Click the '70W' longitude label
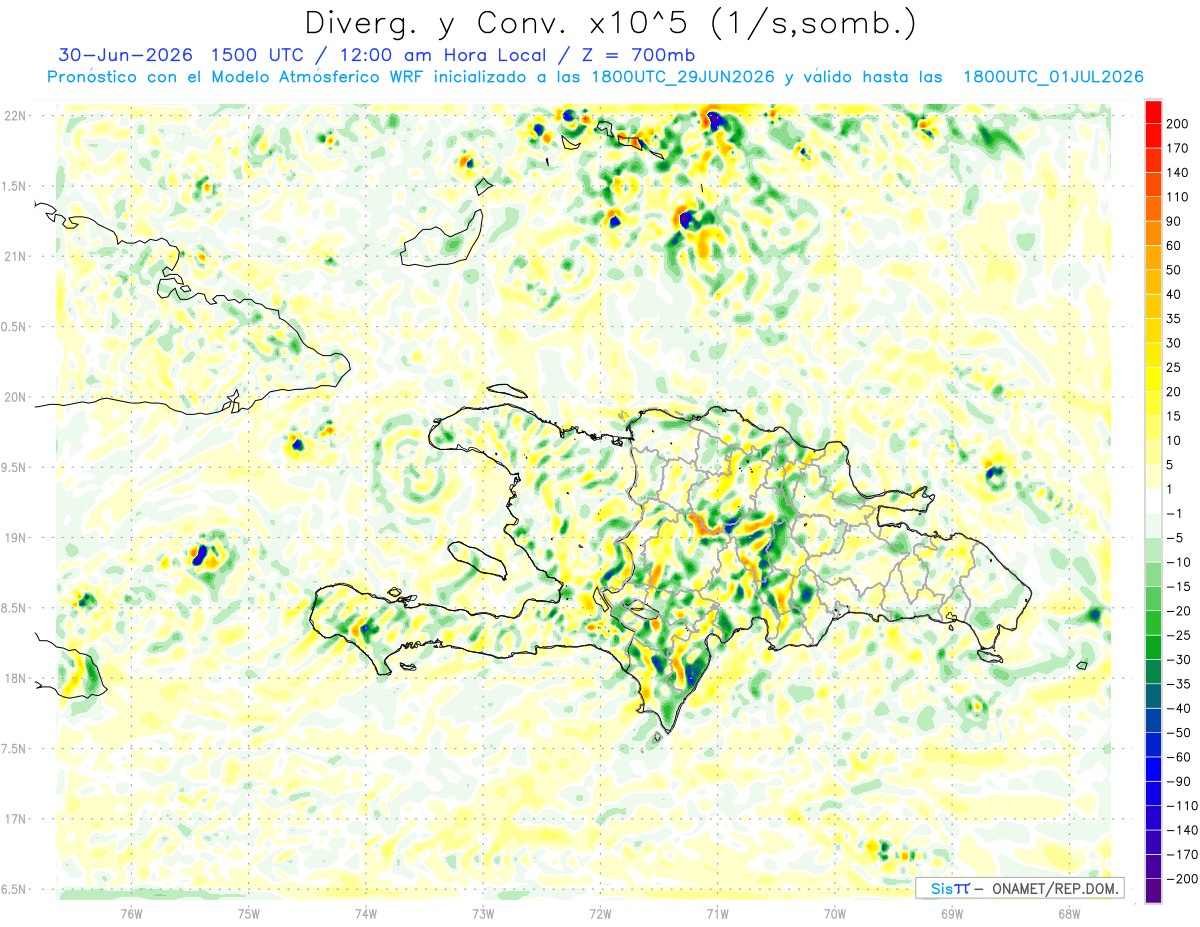Viewport: 1200px width, 927px height. click(x=834, y=913)
